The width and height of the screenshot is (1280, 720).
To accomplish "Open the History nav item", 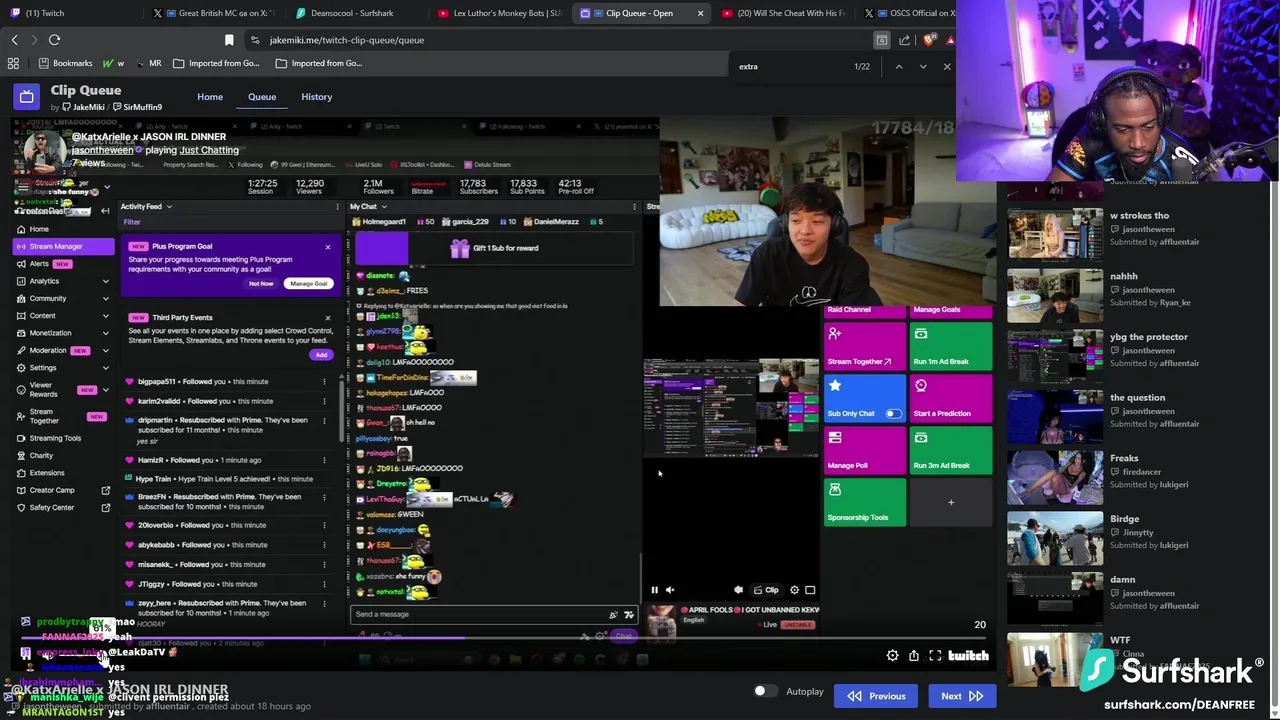I will click(317, 97).
